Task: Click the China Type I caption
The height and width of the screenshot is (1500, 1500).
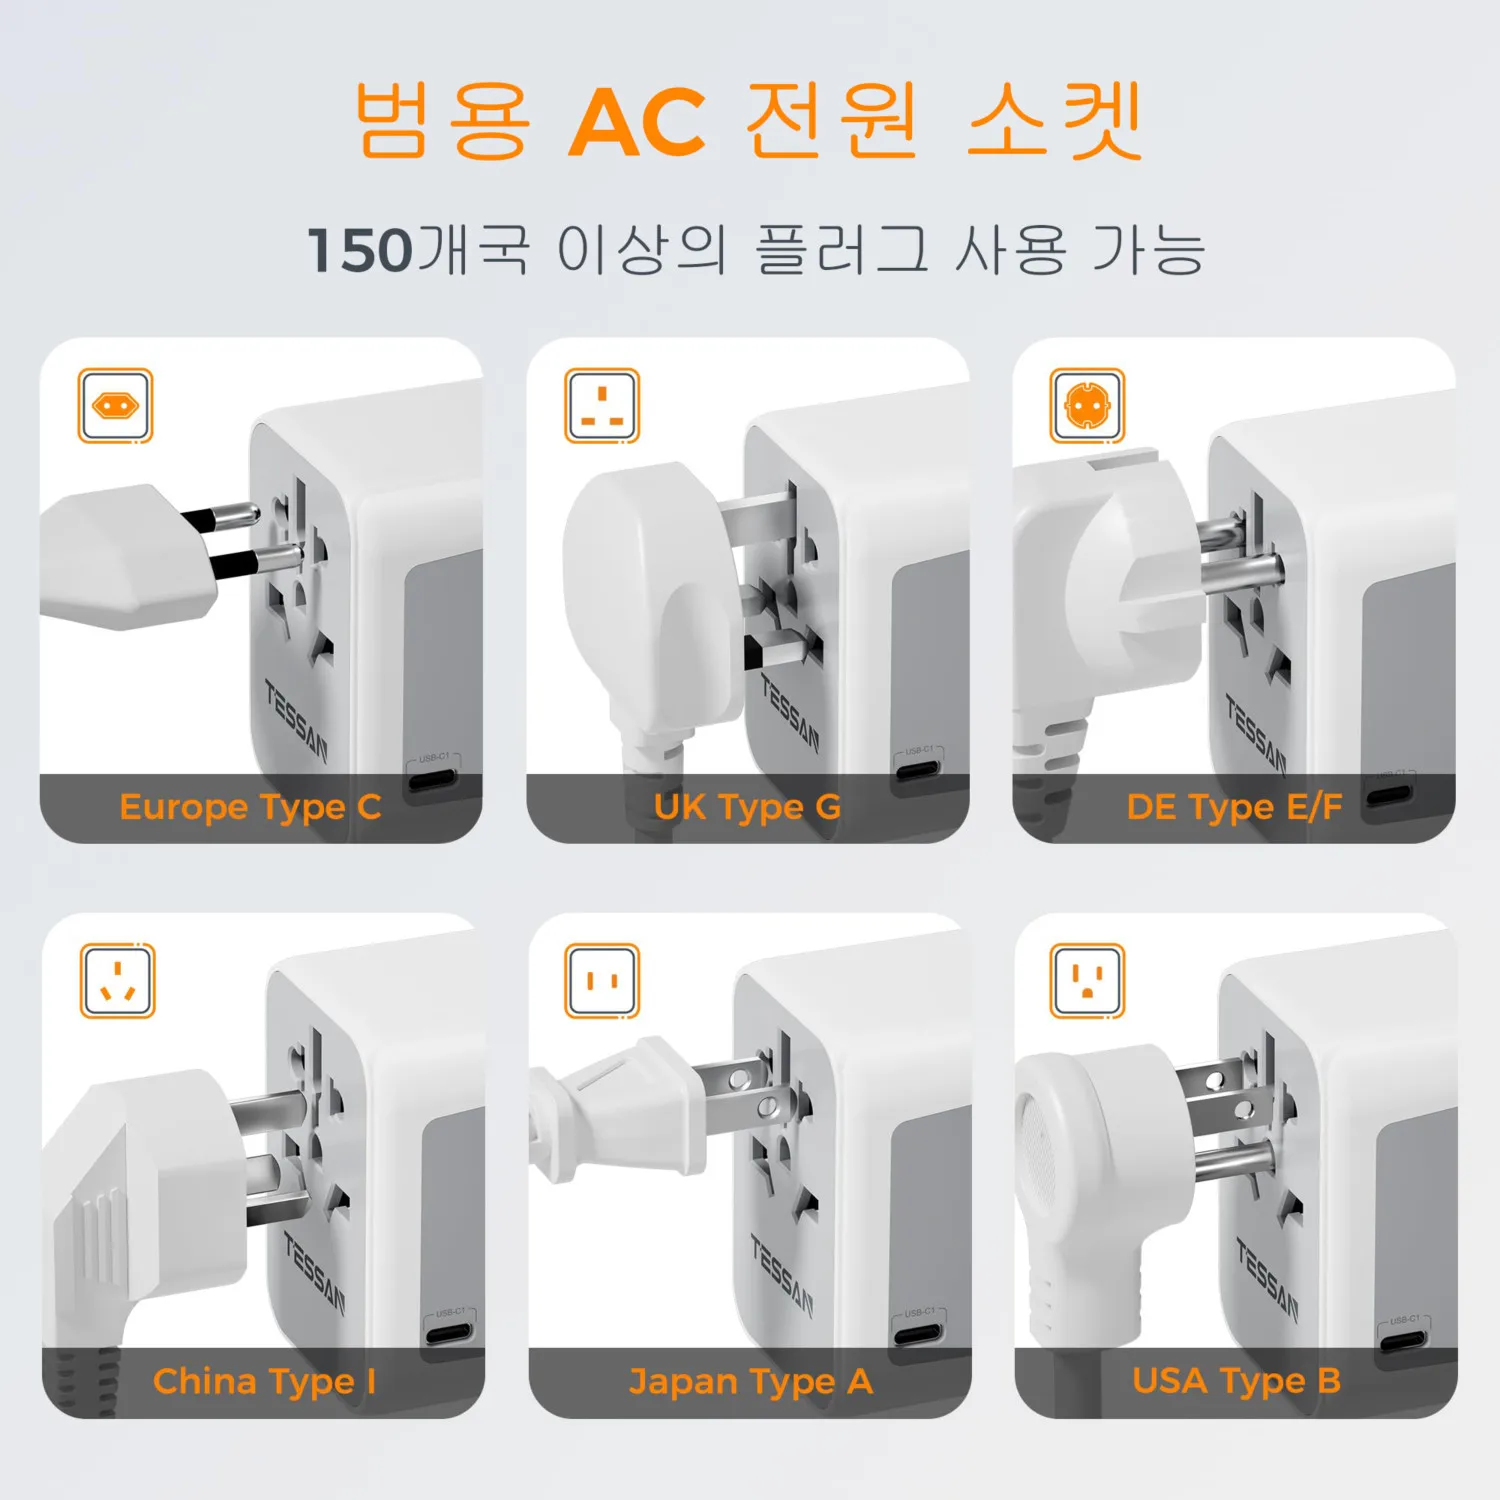Action: [265, 1382]
